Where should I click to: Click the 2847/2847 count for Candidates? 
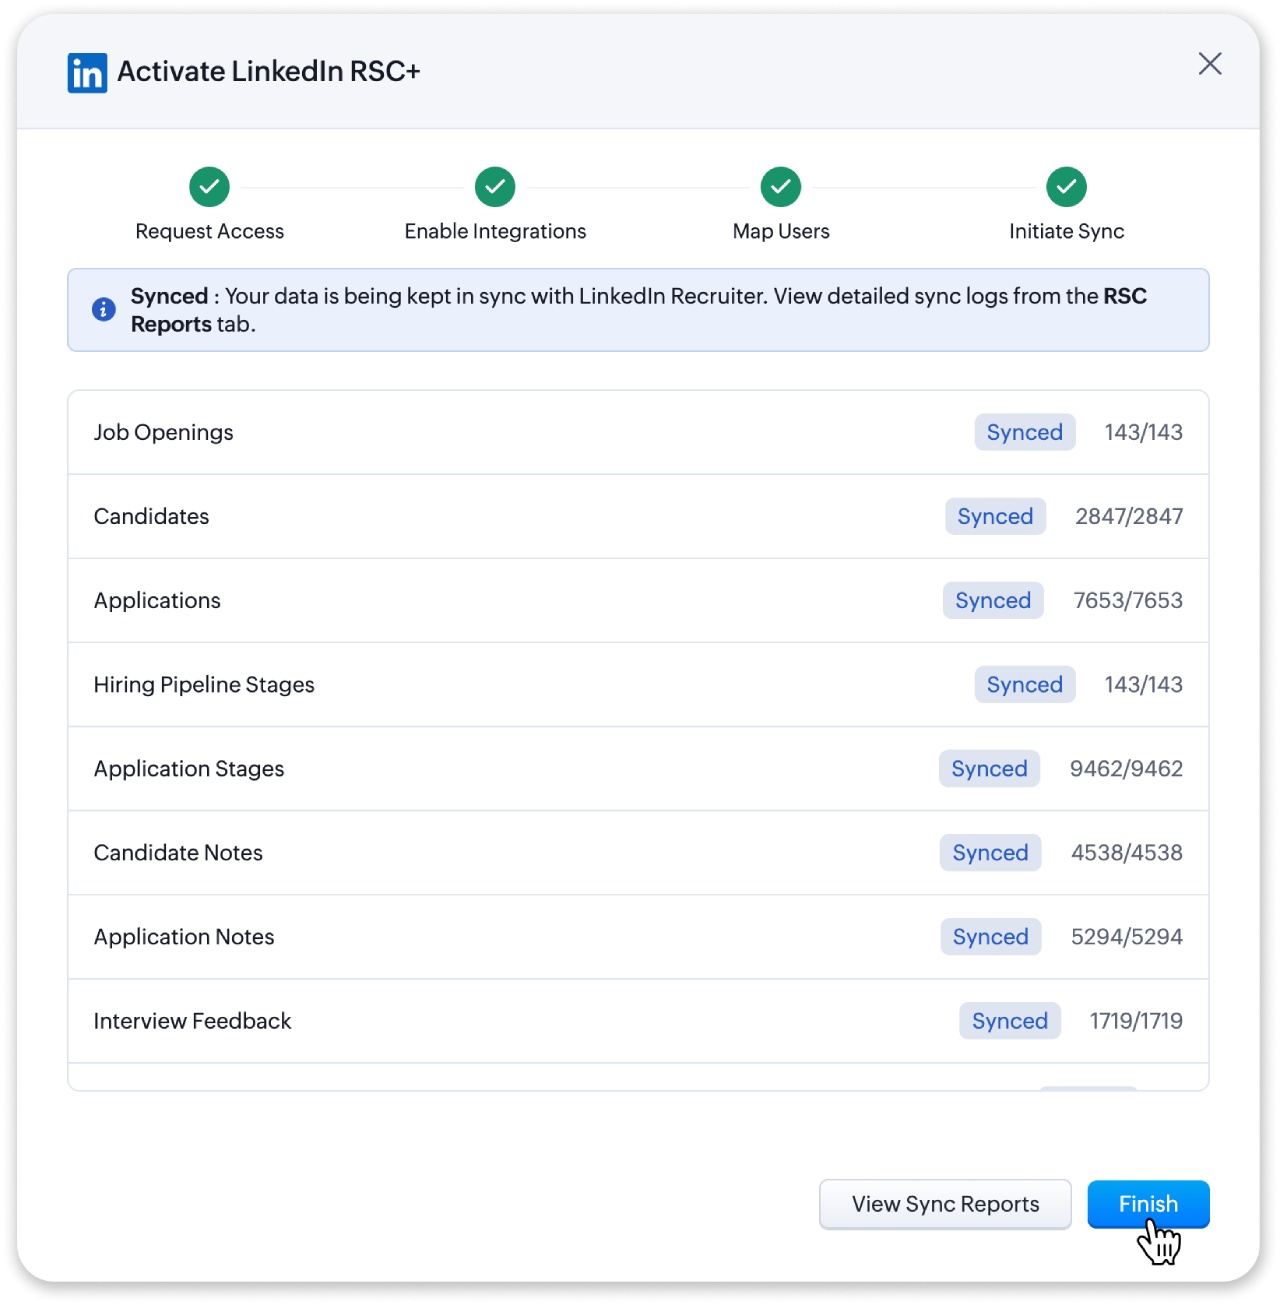click(1129, 516)
